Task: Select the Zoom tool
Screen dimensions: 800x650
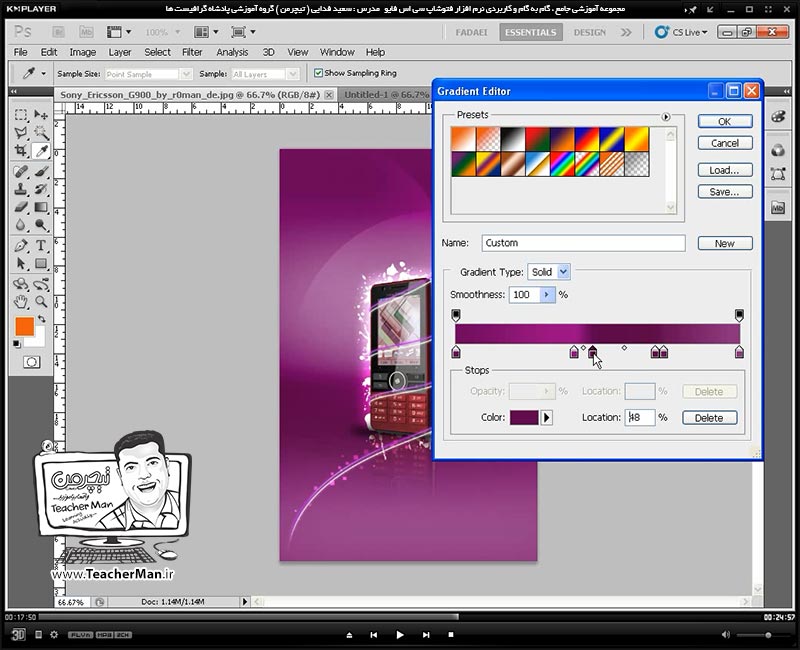Action: pos(41,302)
